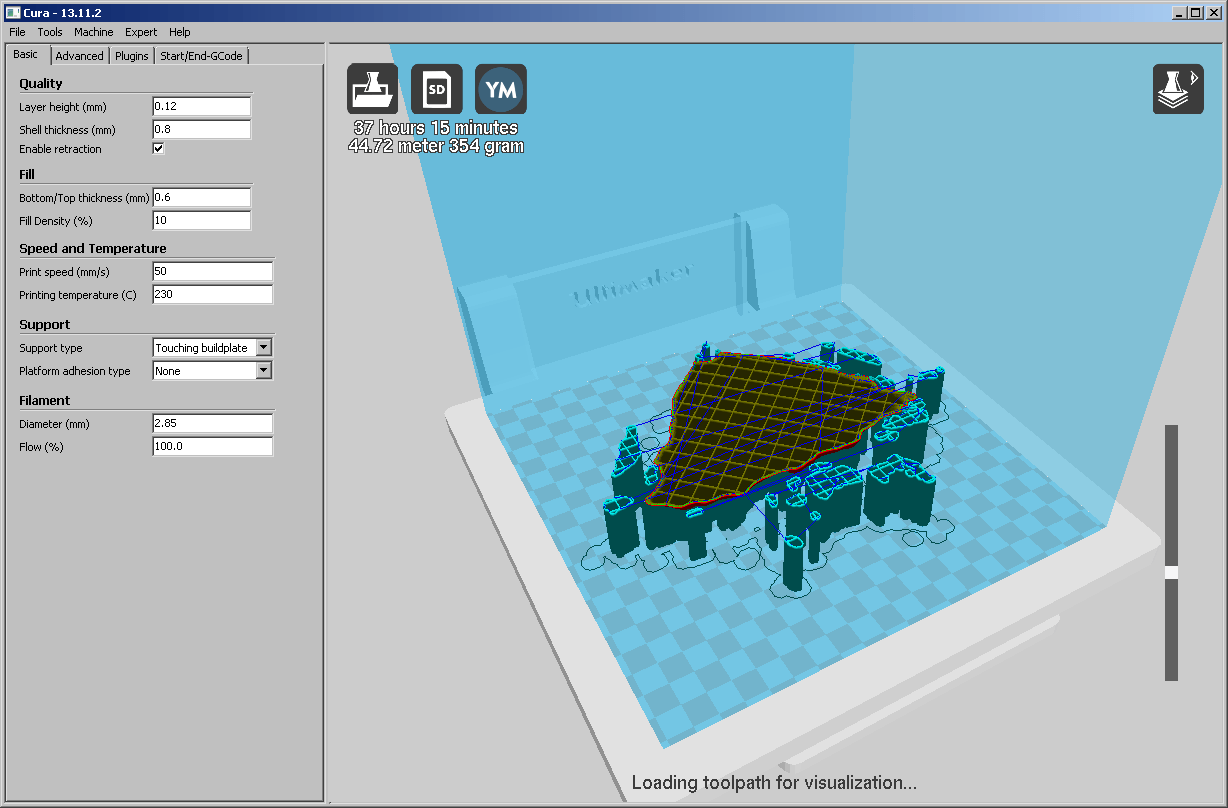This screenshot has width=1228, height=808.
Task: Click the 'Loading toolpath for visualization...' status text
Action: pyautogui.click(x=774, y=783)
